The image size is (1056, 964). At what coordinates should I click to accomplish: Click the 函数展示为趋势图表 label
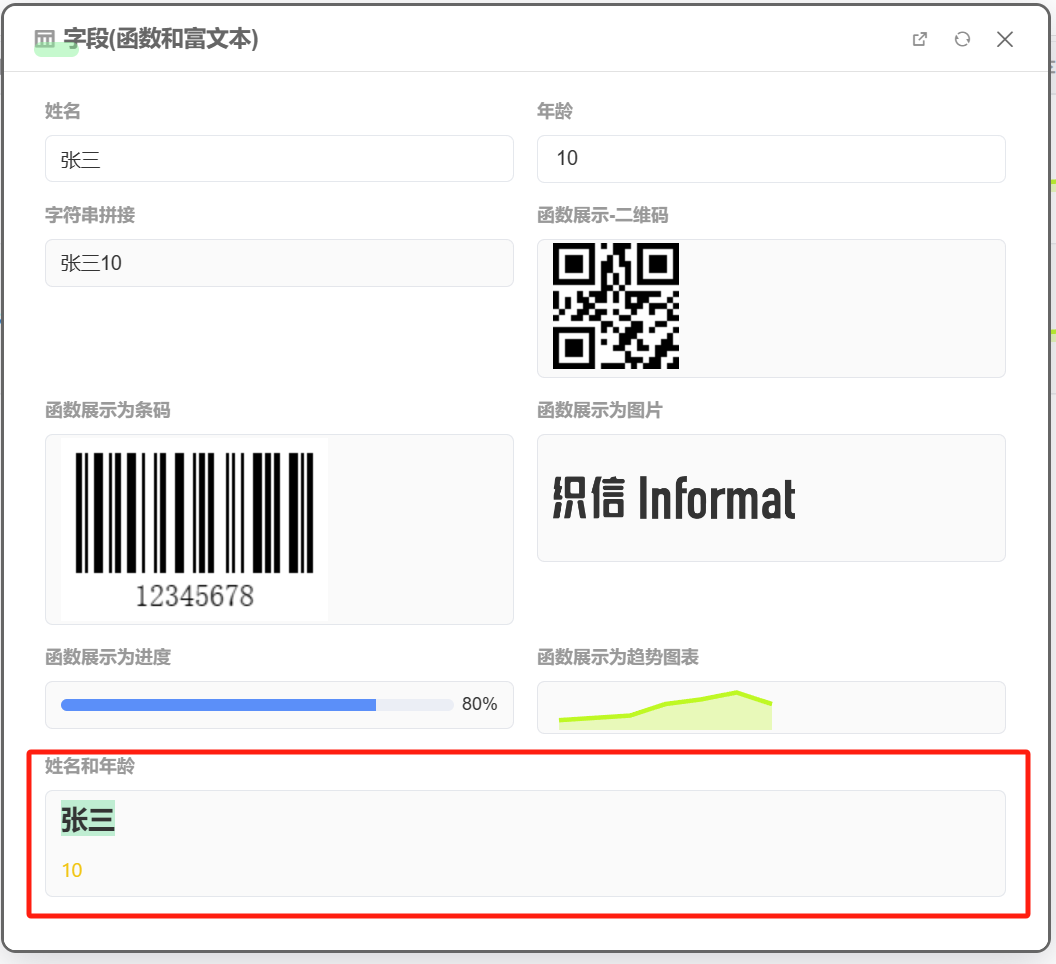pyautogui.click(x=618, y=656)
